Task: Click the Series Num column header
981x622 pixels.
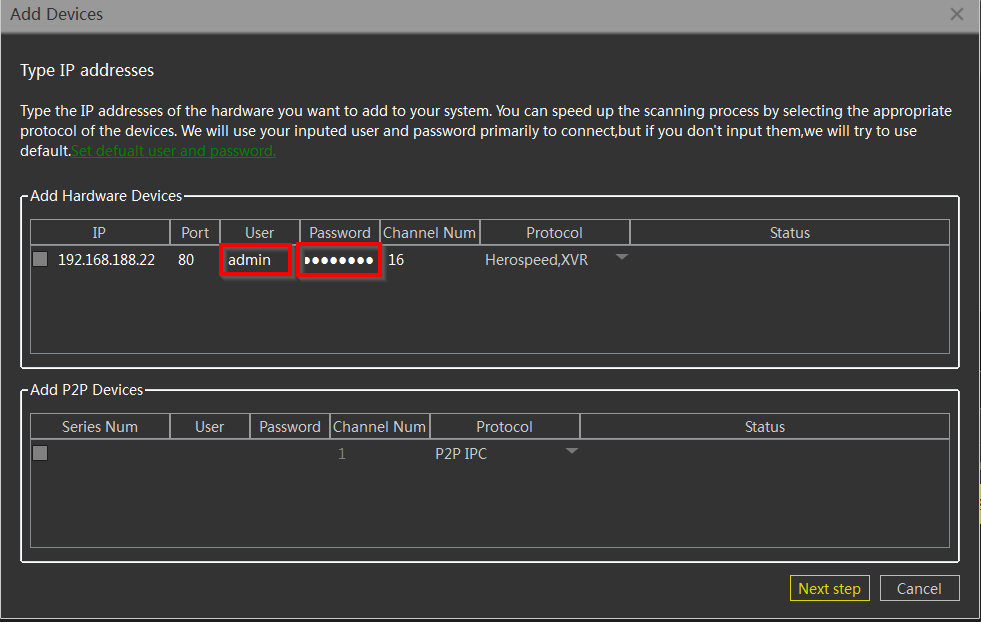Action: tap(100, 427)
